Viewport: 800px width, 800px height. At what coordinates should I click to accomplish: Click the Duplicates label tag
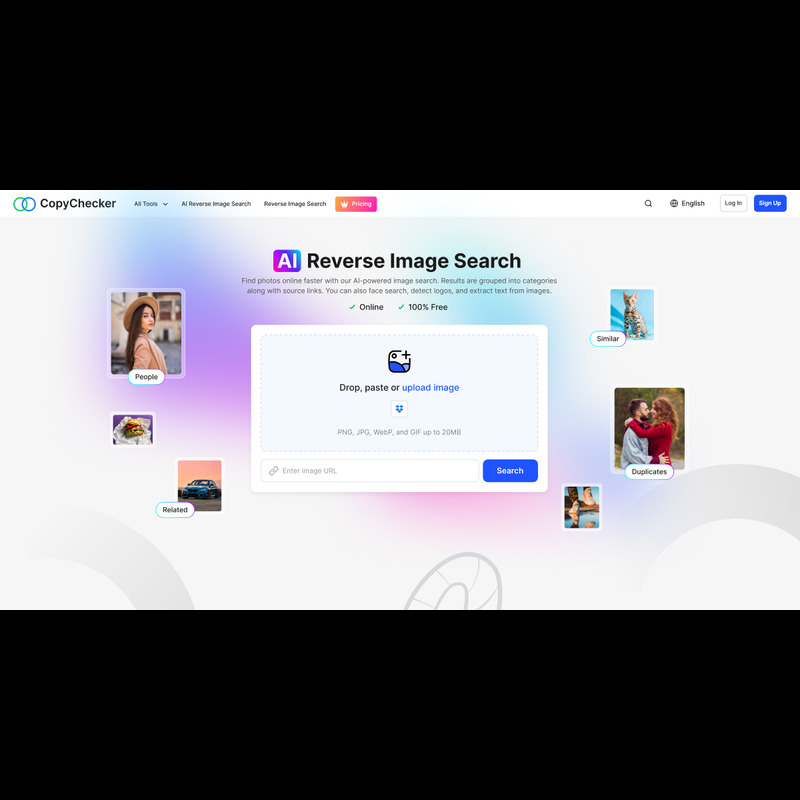[649, 472]
